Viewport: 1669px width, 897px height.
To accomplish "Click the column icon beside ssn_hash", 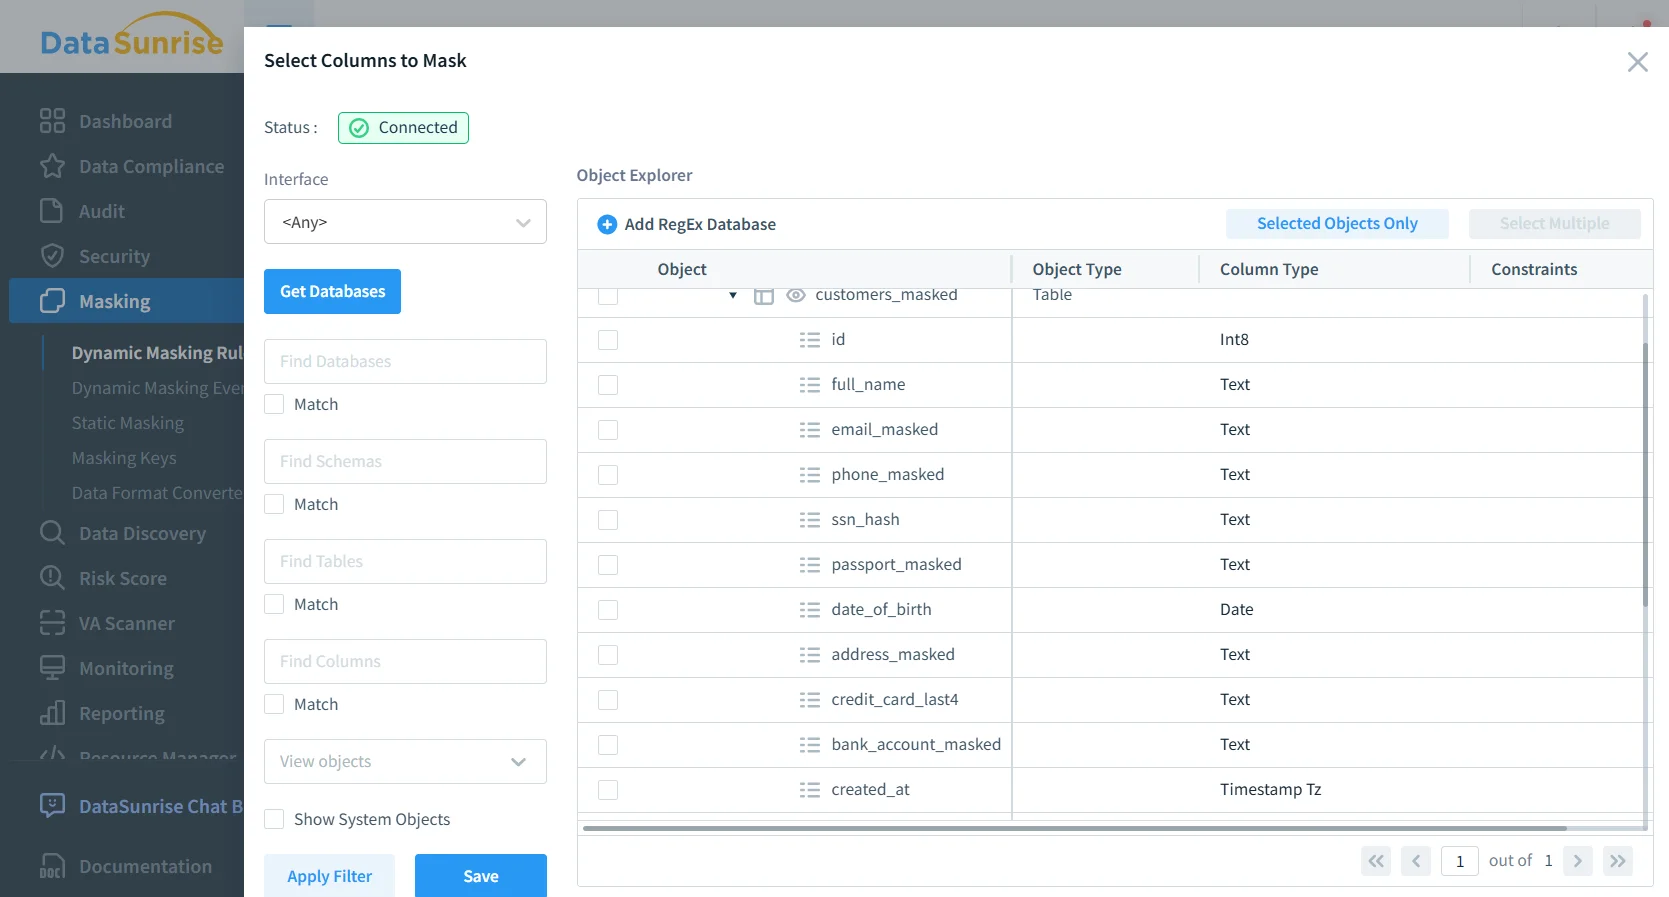I will point(809,520).
